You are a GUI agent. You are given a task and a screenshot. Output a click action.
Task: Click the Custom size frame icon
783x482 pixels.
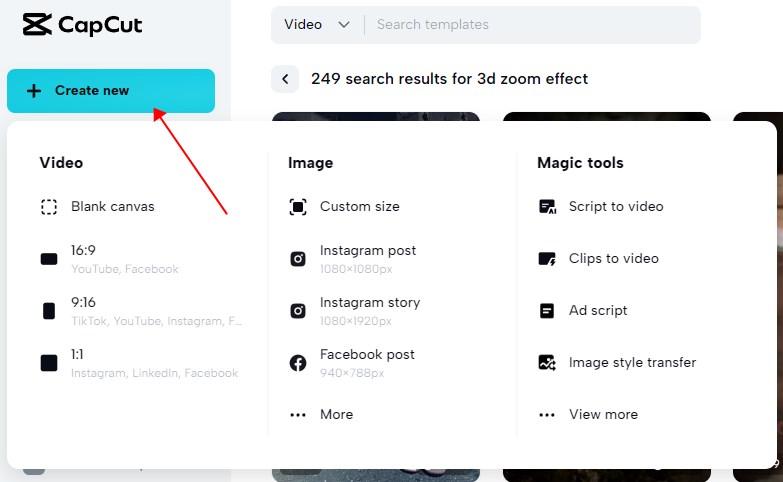[x=298, y=207]
